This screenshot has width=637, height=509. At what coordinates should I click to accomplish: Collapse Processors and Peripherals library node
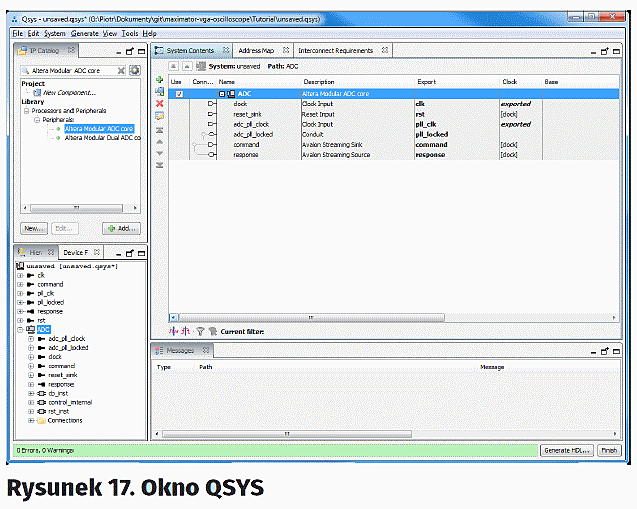[28, 110]
